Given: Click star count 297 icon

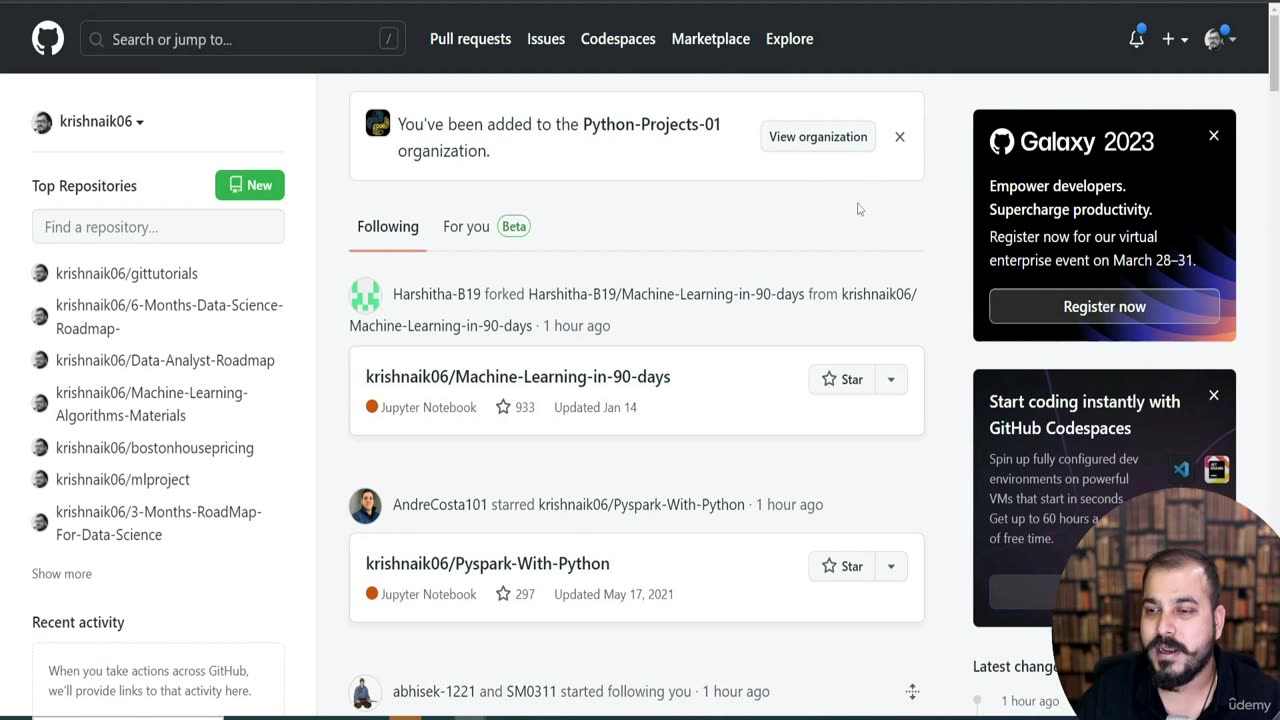Looking at the screenshot, I should click(503, 594).
